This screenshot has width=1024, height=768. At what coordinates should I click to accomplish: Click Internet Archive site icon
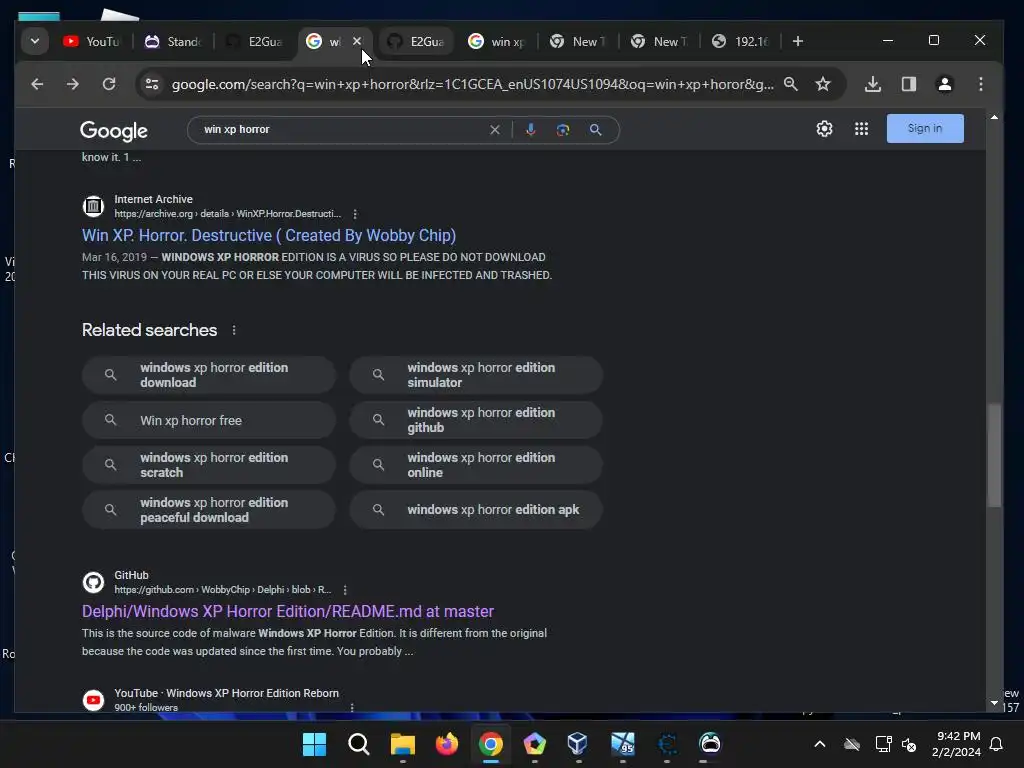point(93,206)
